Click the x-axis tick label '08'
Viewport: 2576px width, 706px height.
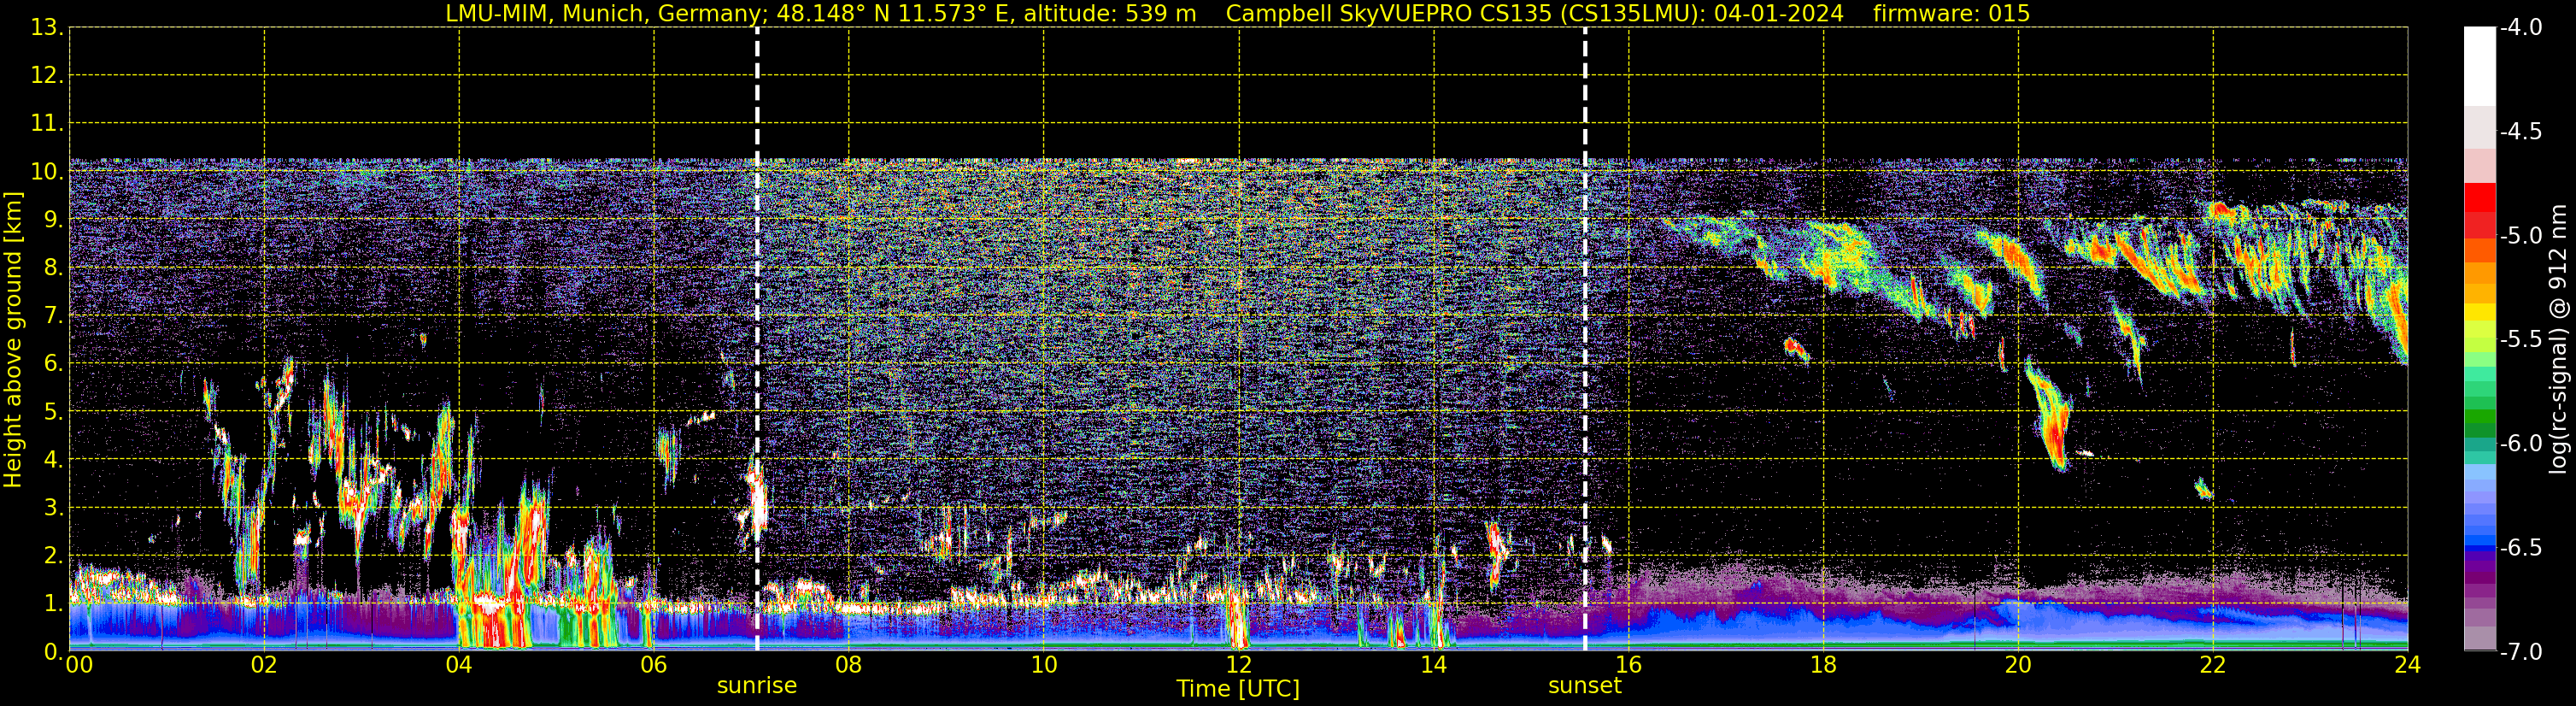click(849, 665)
